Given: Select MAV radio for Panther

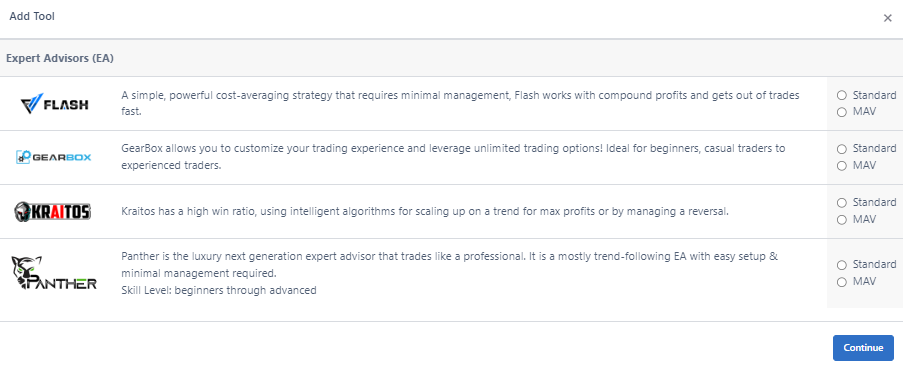Looking at the screenshot, I should (x=842, y=282).
